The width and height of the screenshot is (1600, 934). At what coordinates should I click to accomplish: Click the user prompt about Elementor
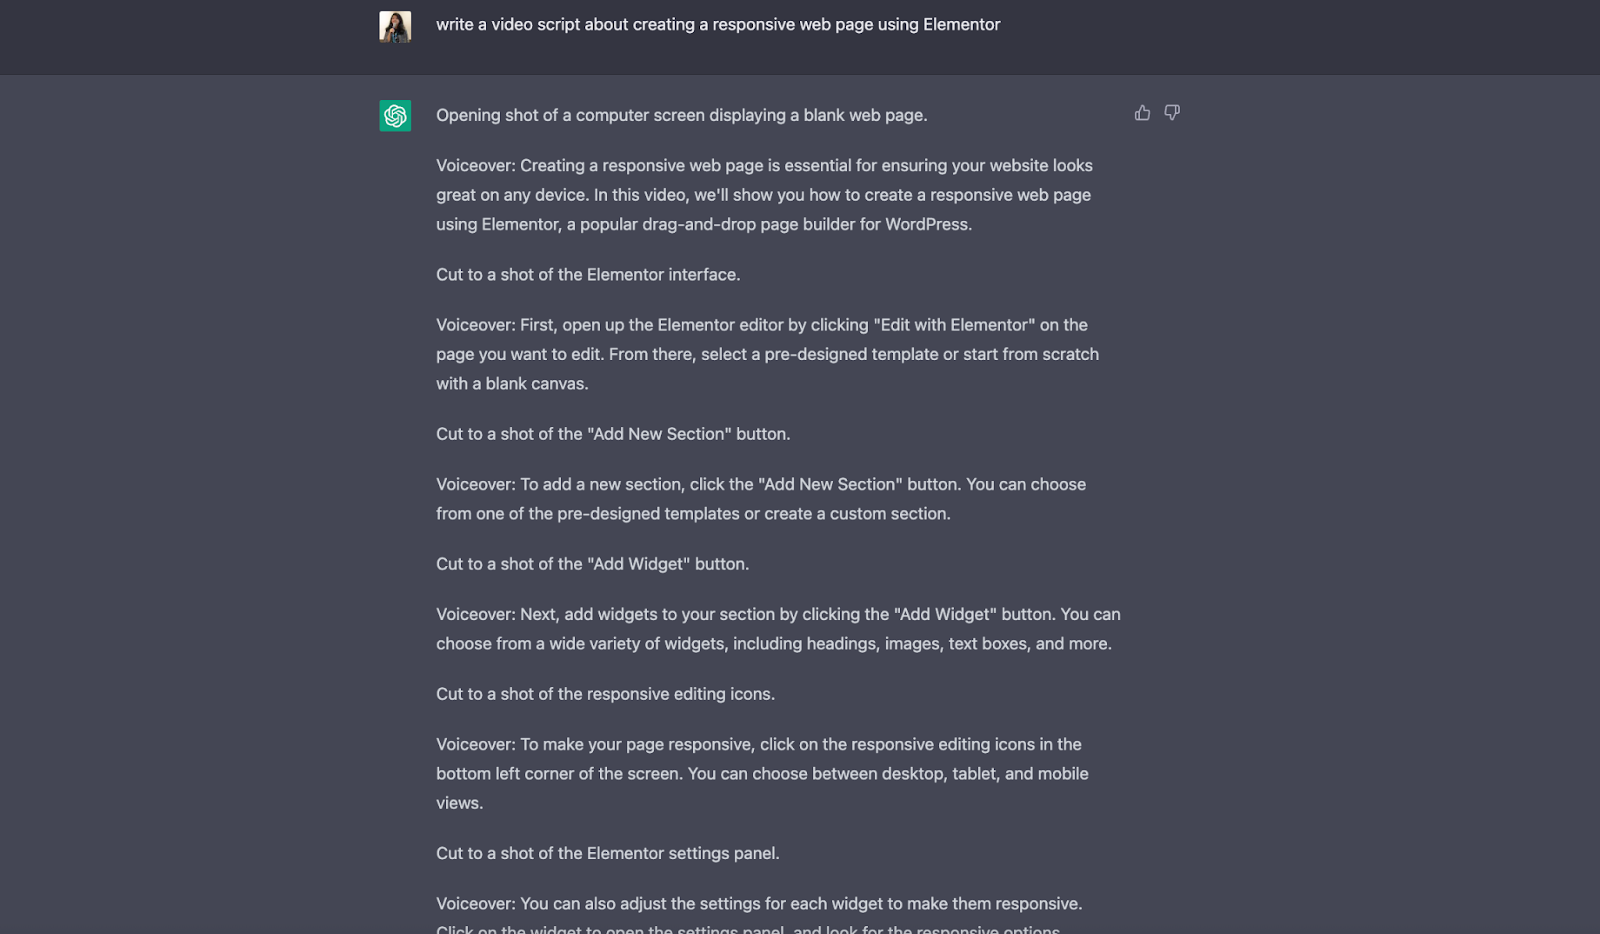point(718,24)
